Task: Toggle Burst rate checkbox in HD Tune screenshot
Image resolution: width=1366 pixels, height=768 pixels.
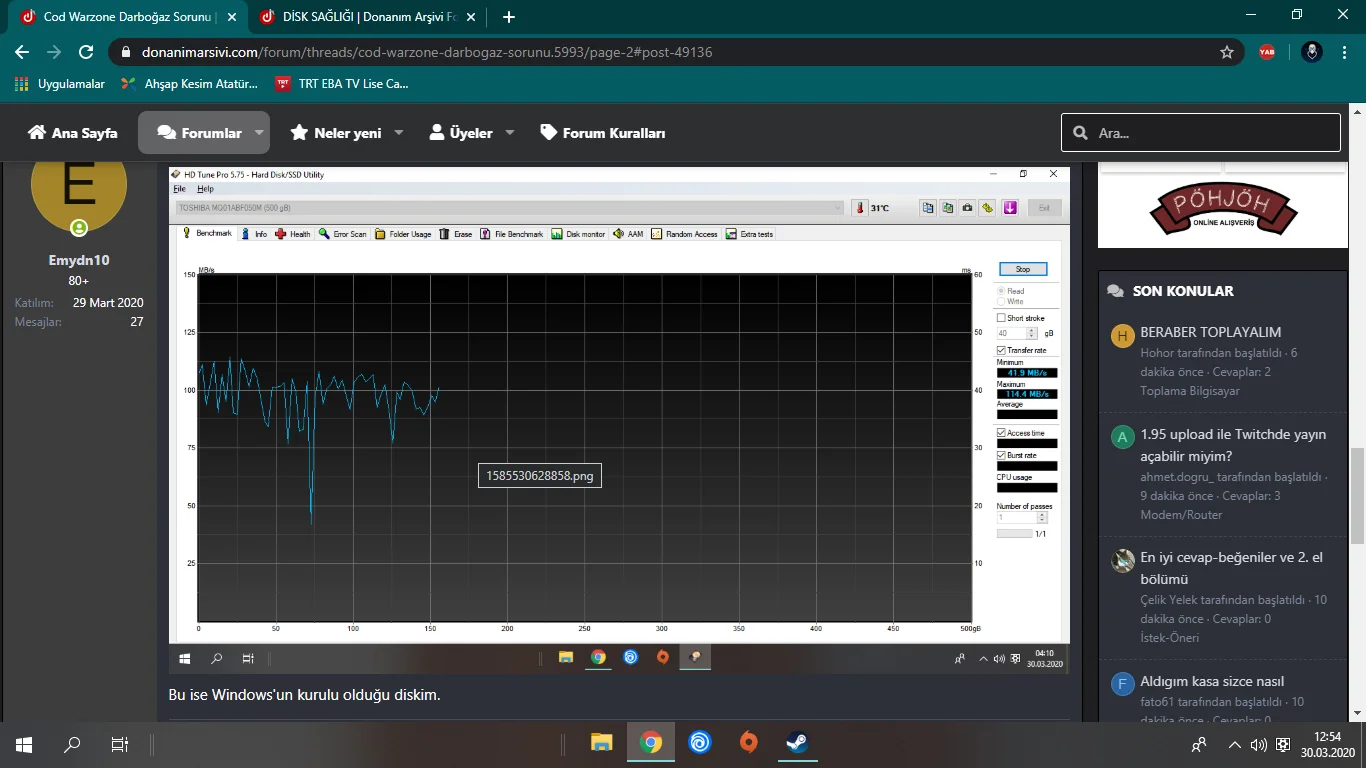Action: point(1002,455)
